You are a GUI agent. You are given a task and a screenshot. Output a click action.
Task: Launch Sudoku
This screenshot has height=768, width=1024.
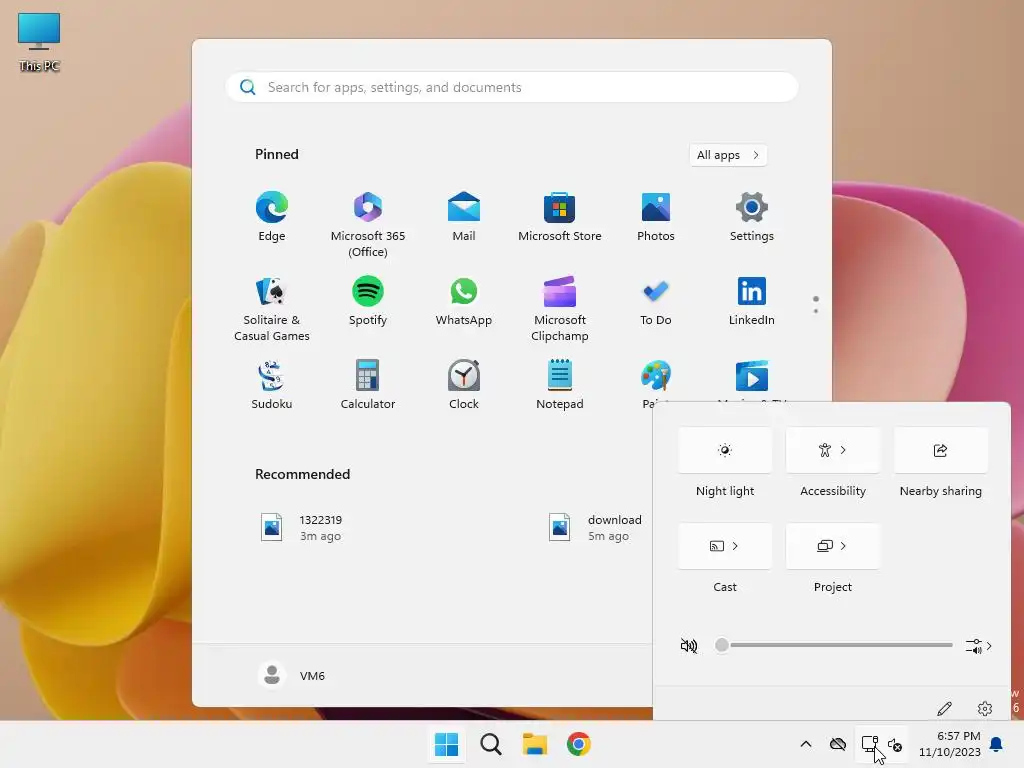(x=272, y=385)
